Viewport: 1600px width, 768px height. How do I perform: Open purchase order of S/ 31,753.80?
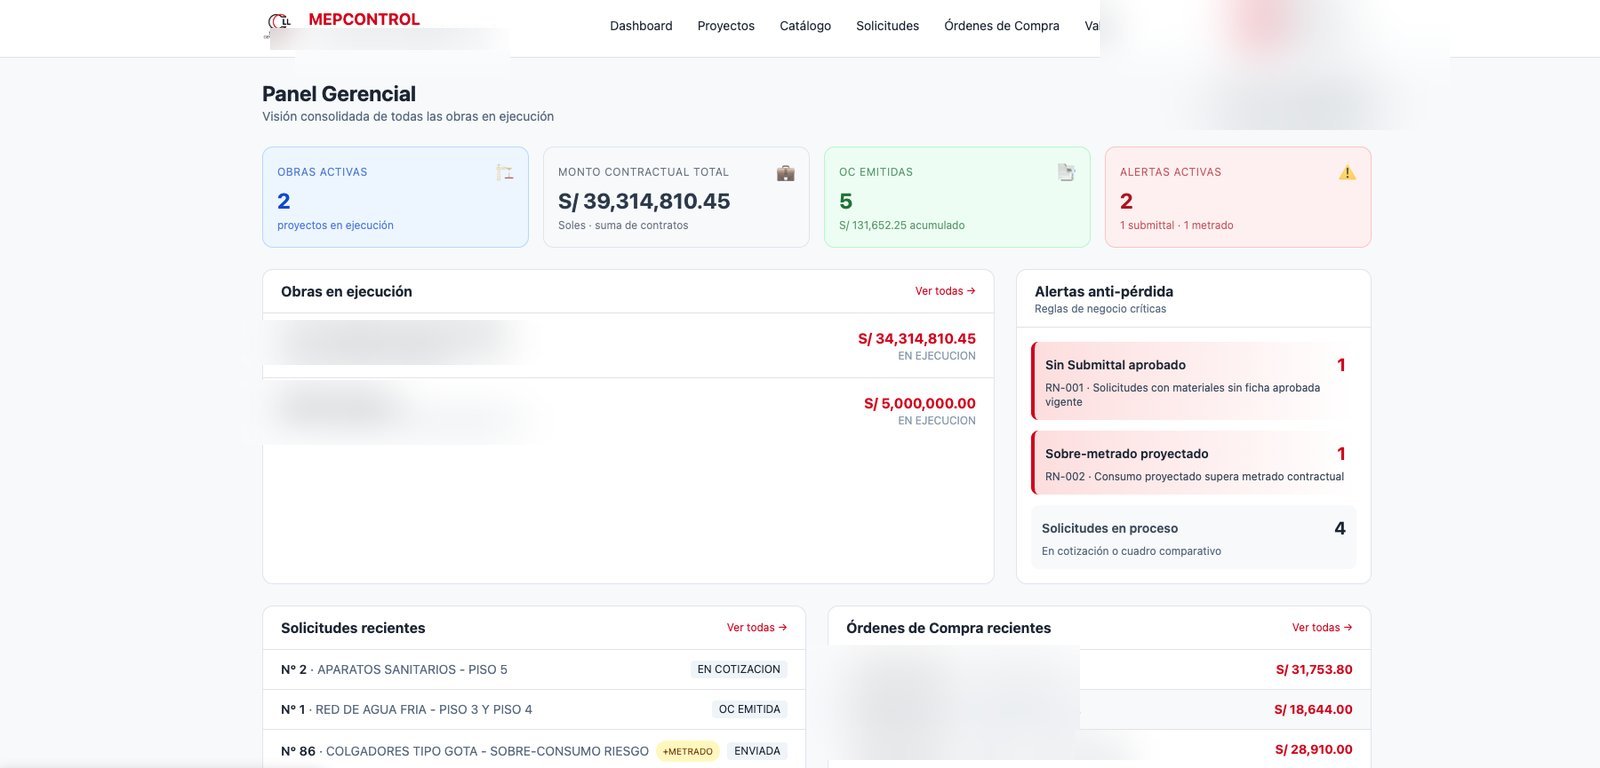pos(1099,670)
